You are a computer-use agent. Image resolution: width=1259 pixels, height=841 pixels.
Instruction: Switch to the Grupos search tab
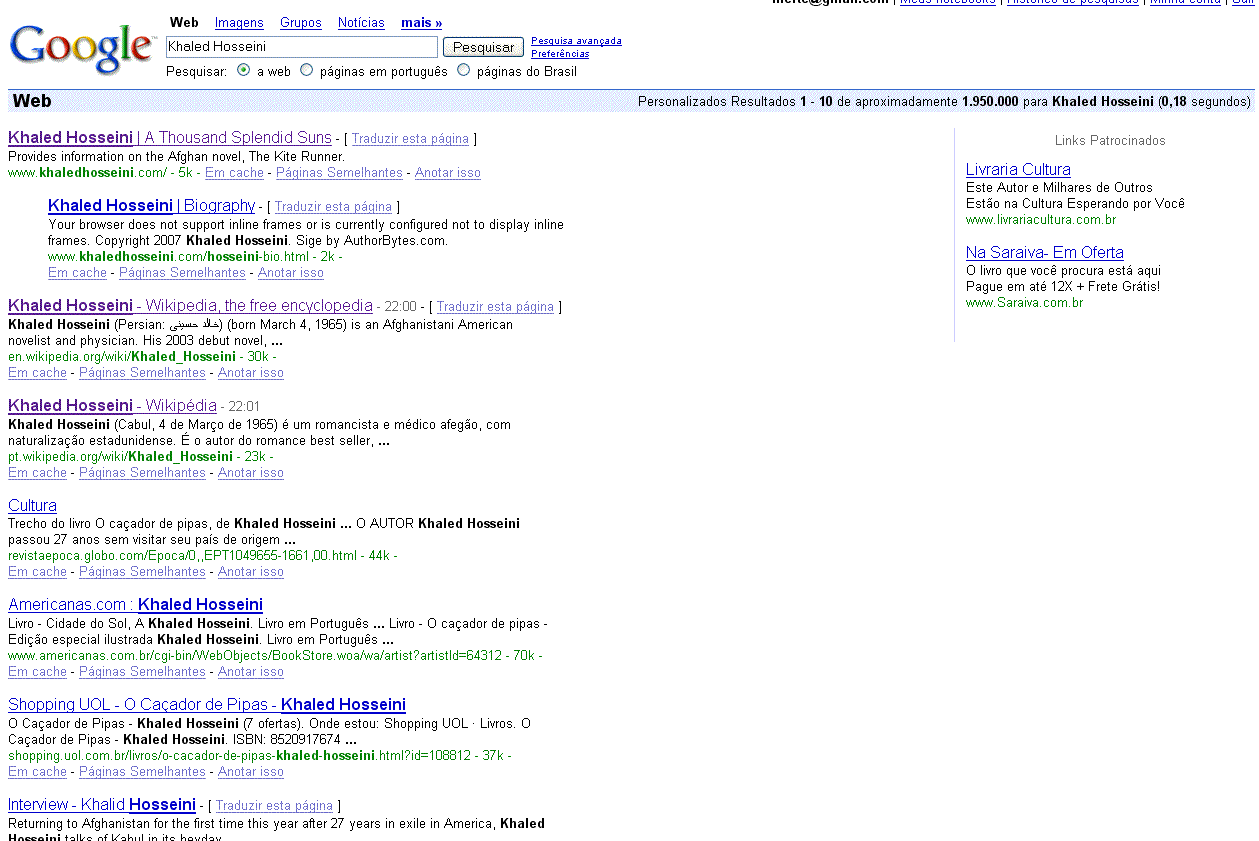pos(301,23)
